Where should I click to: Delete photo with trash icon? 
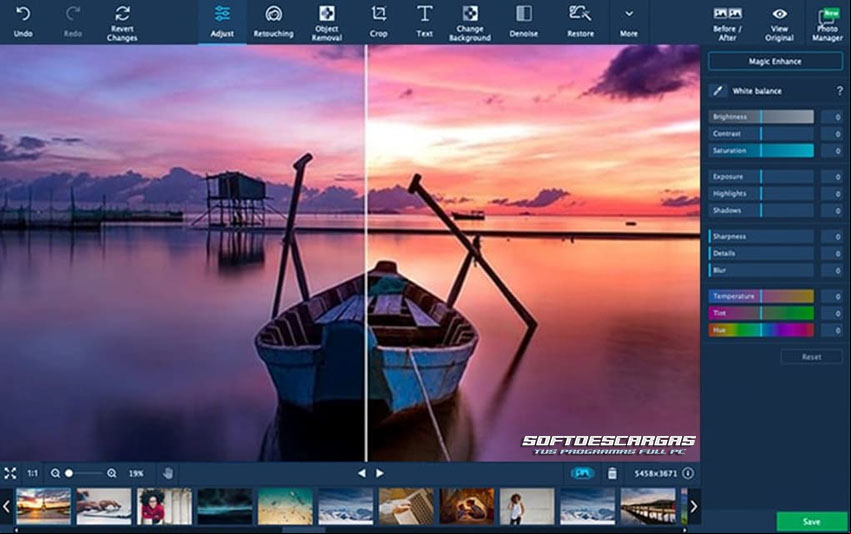coord(612,473)
